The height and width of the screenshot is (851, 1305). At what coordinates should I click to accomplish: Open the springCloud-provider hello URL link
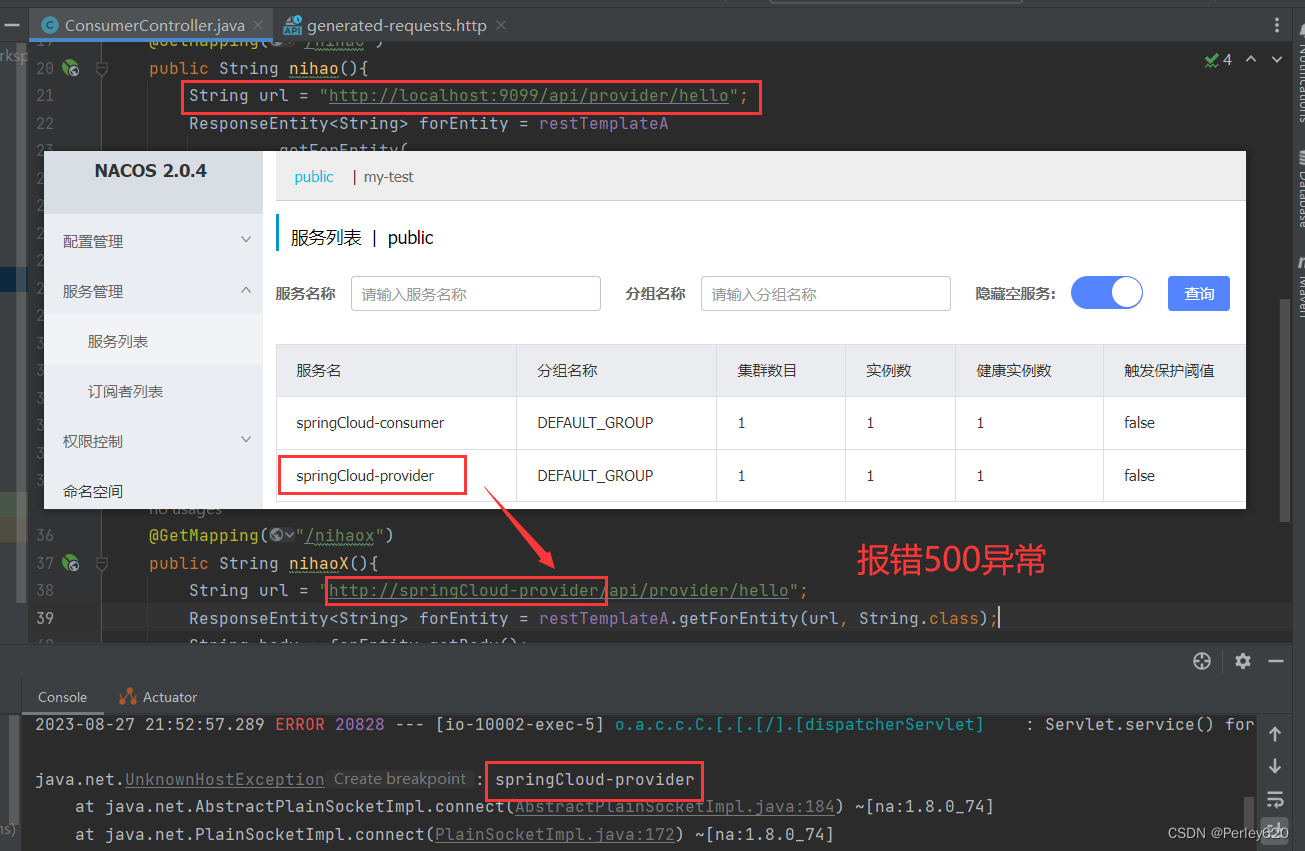pyautogui.click(x=559, y=591)
